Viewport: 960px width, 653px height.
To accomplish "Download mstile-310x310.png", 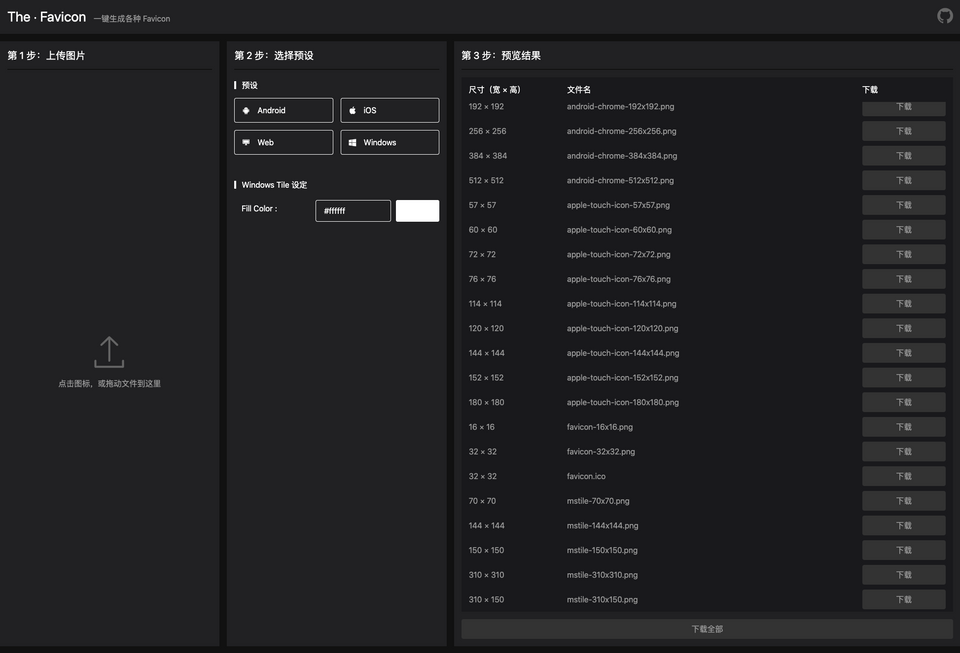I will (904, 575).
